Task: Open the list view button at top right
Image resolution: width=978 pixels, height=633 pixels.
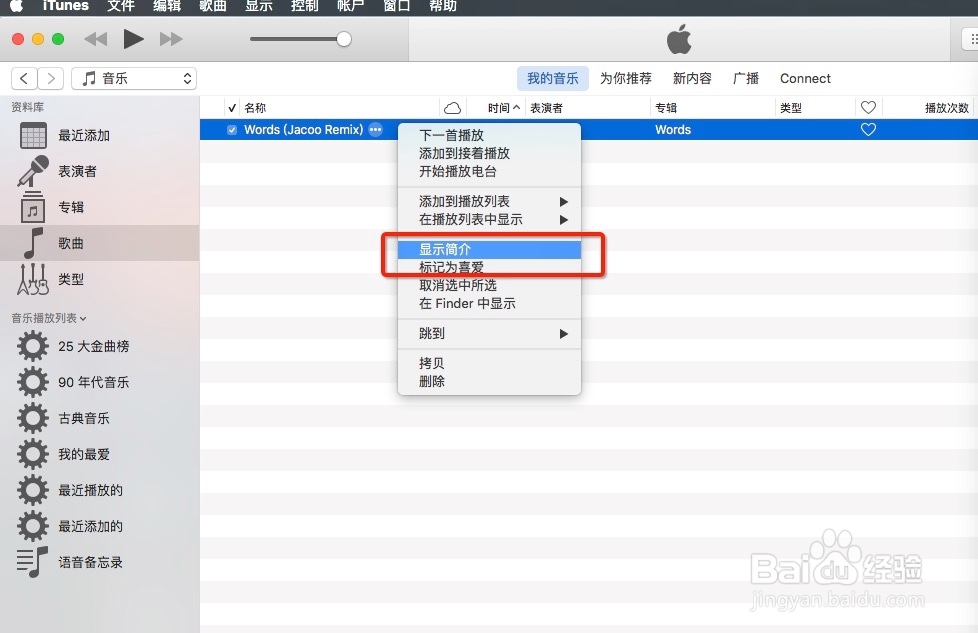Action: click(x=970, y=39)
